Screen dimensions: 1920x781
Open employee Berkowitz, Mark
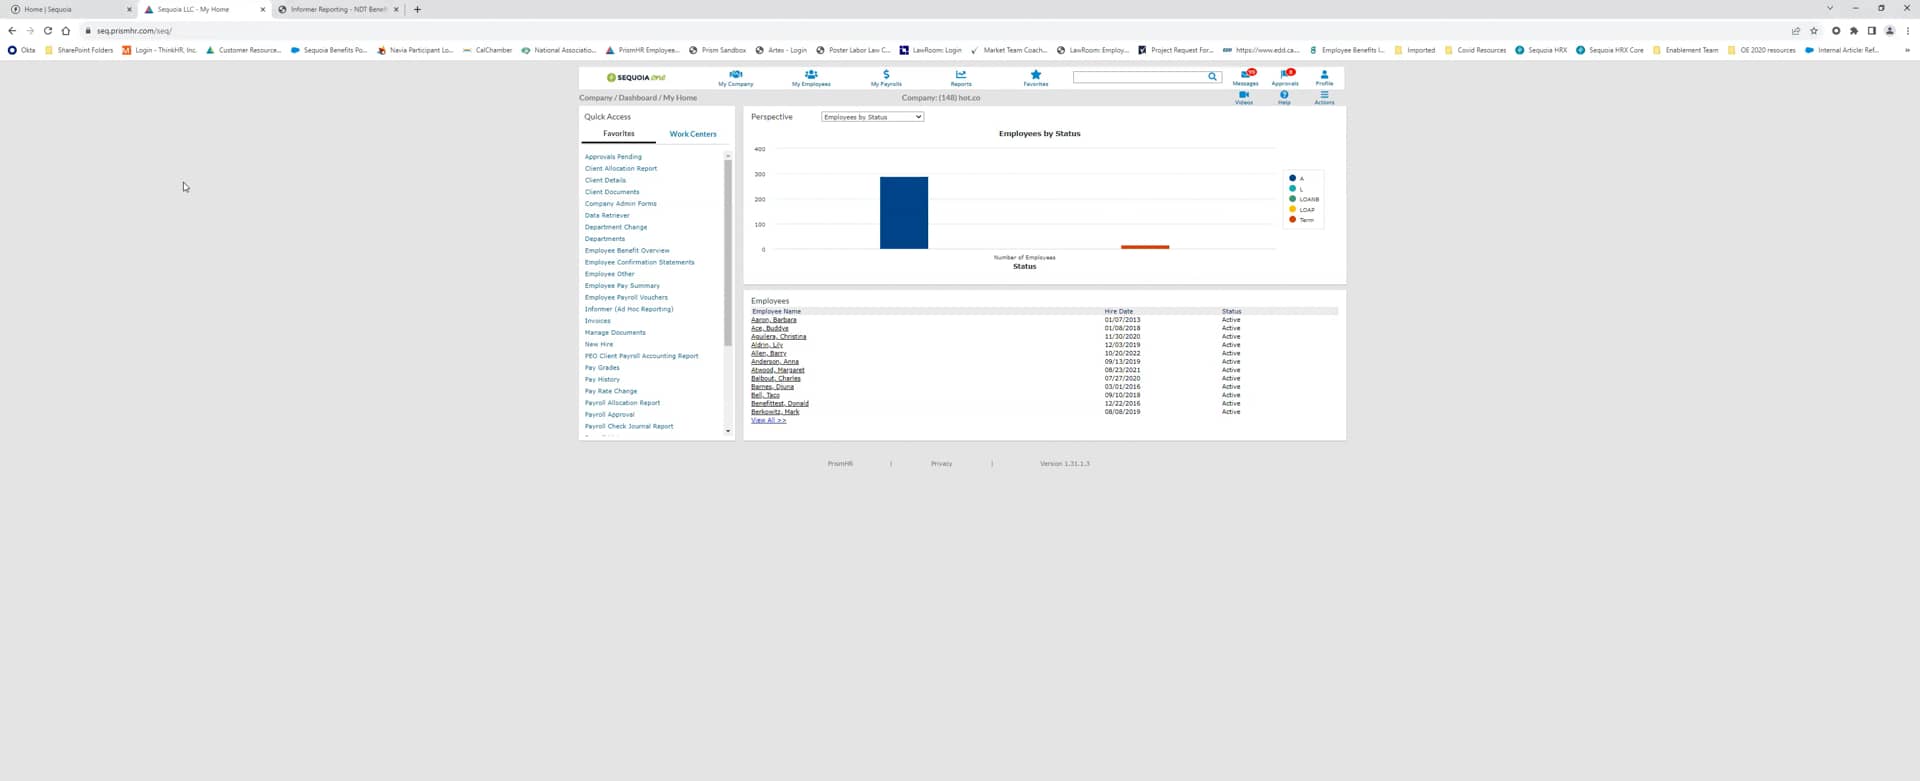click(775, 412)
